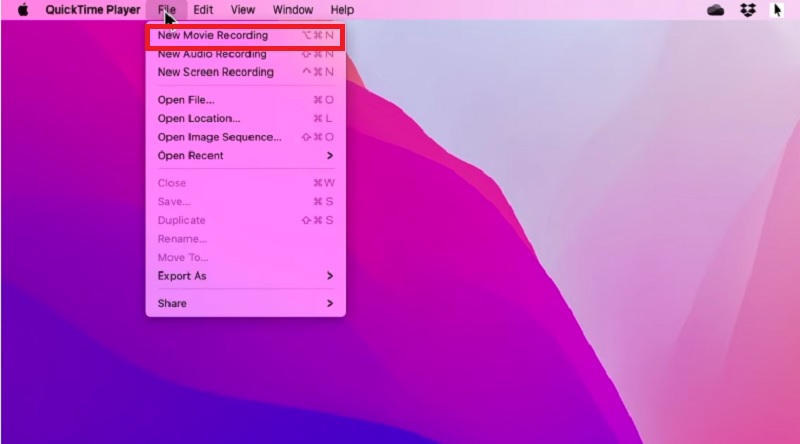Screen dimensions: 800x444
Task: Open the QuickTime Player app menu
Action: point(93,10)
